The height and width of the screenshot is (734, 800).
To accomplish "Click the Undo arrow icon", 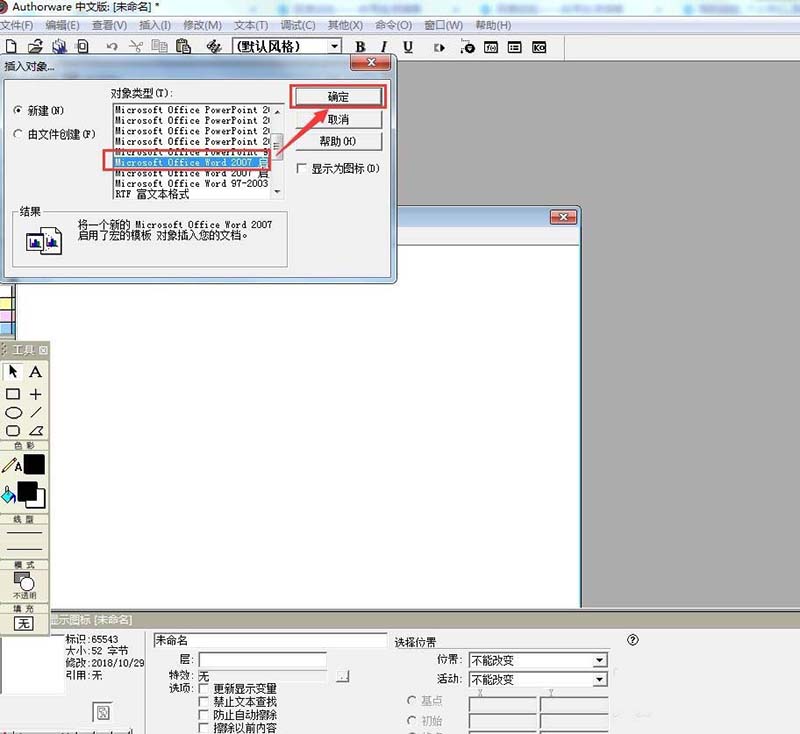I will coord(112,47).
